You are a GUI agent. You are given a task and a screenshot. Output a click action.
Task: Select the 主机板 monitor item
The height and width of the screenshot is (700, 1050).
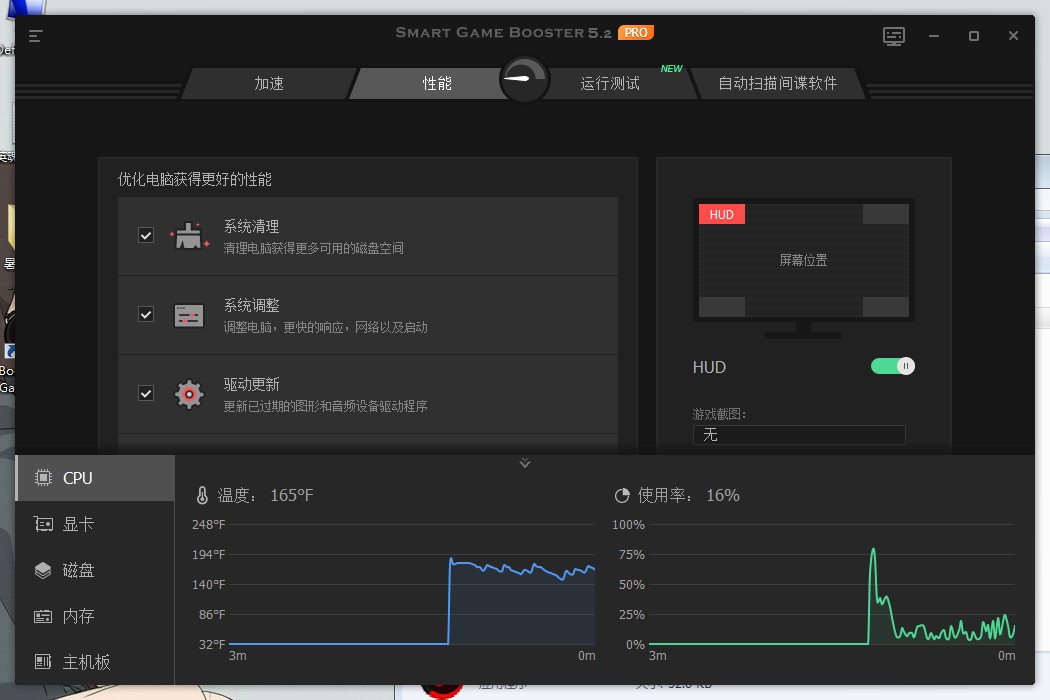[x=94, y=662]
